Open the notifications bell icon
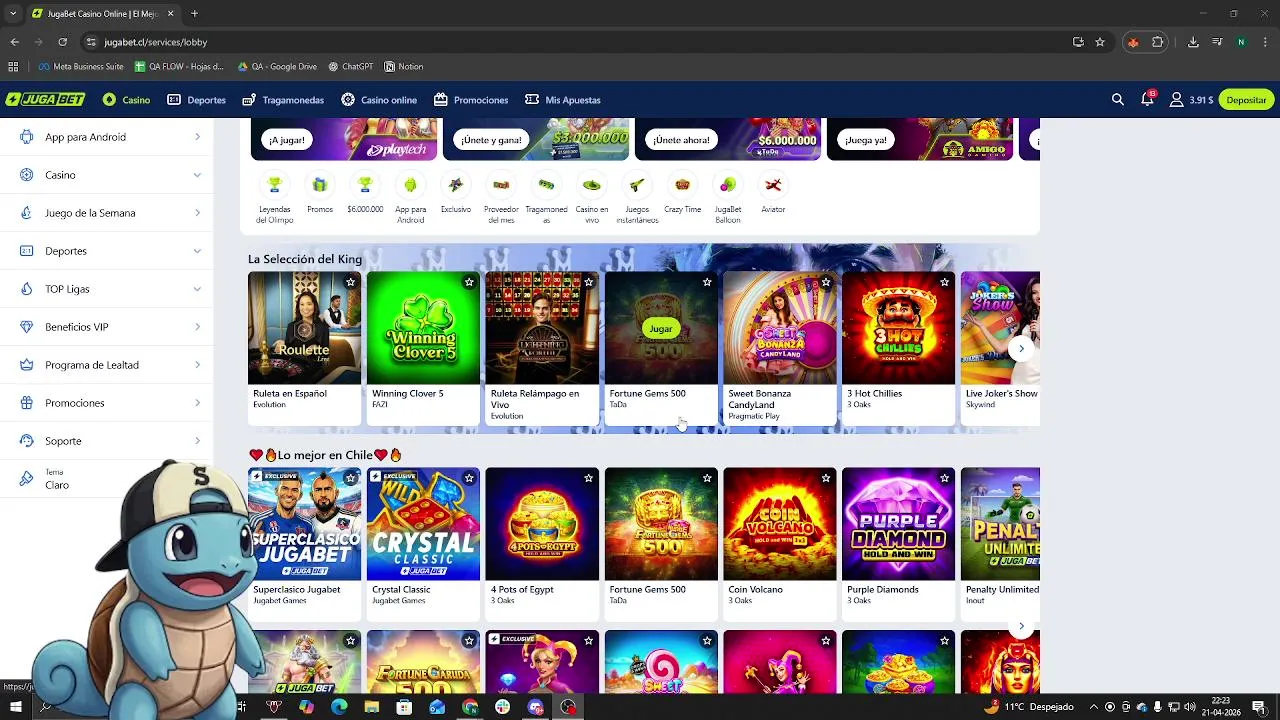This screenshot has height=720, width=1280. tap(1147, 100)
